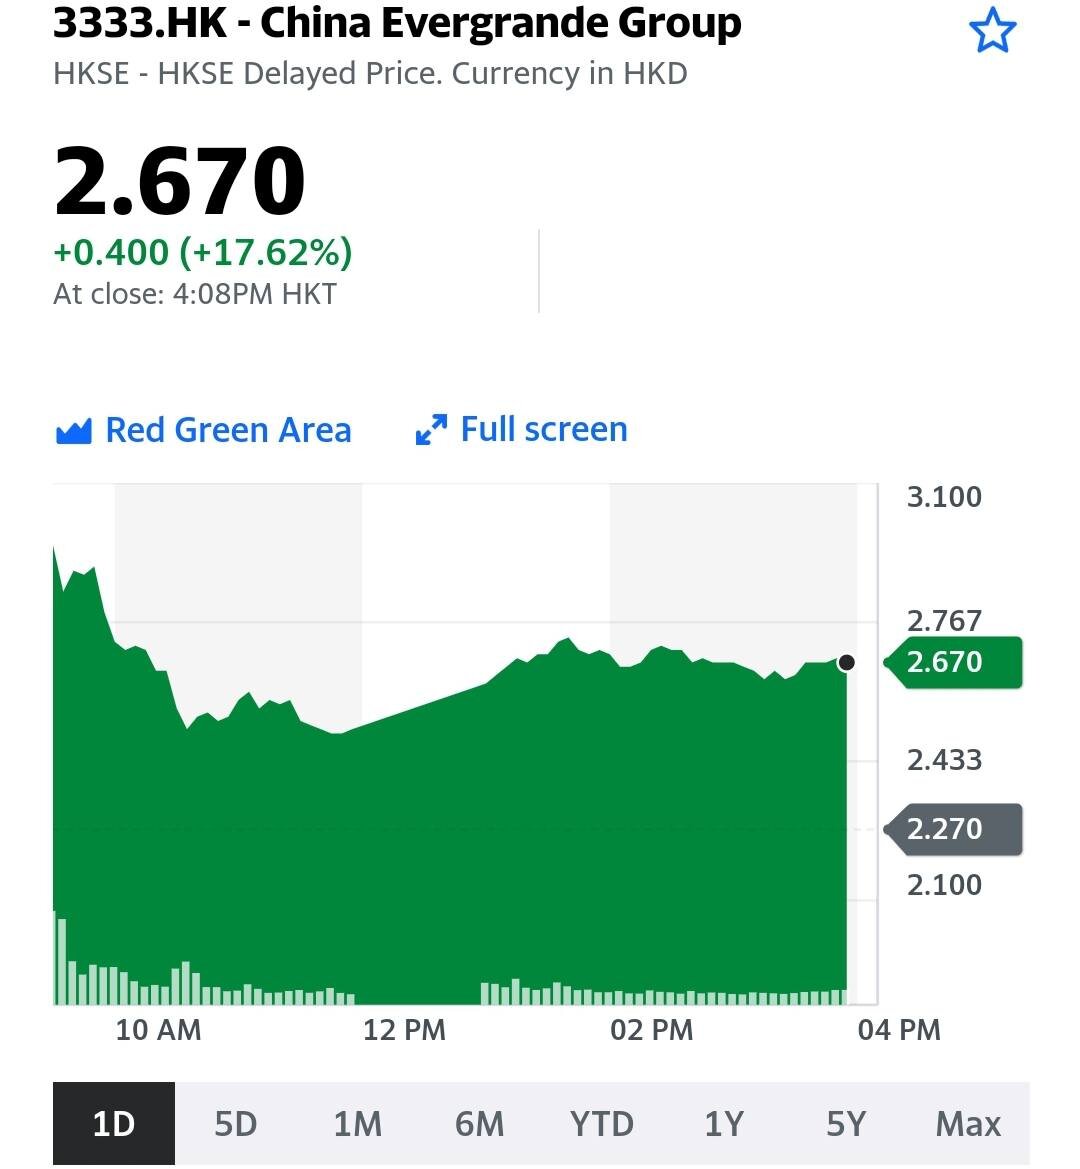Viewport: 1080px width, 1169px height.
Task: Click the +0.400 (+17.62%) change text
Action: tap(203, 252)
